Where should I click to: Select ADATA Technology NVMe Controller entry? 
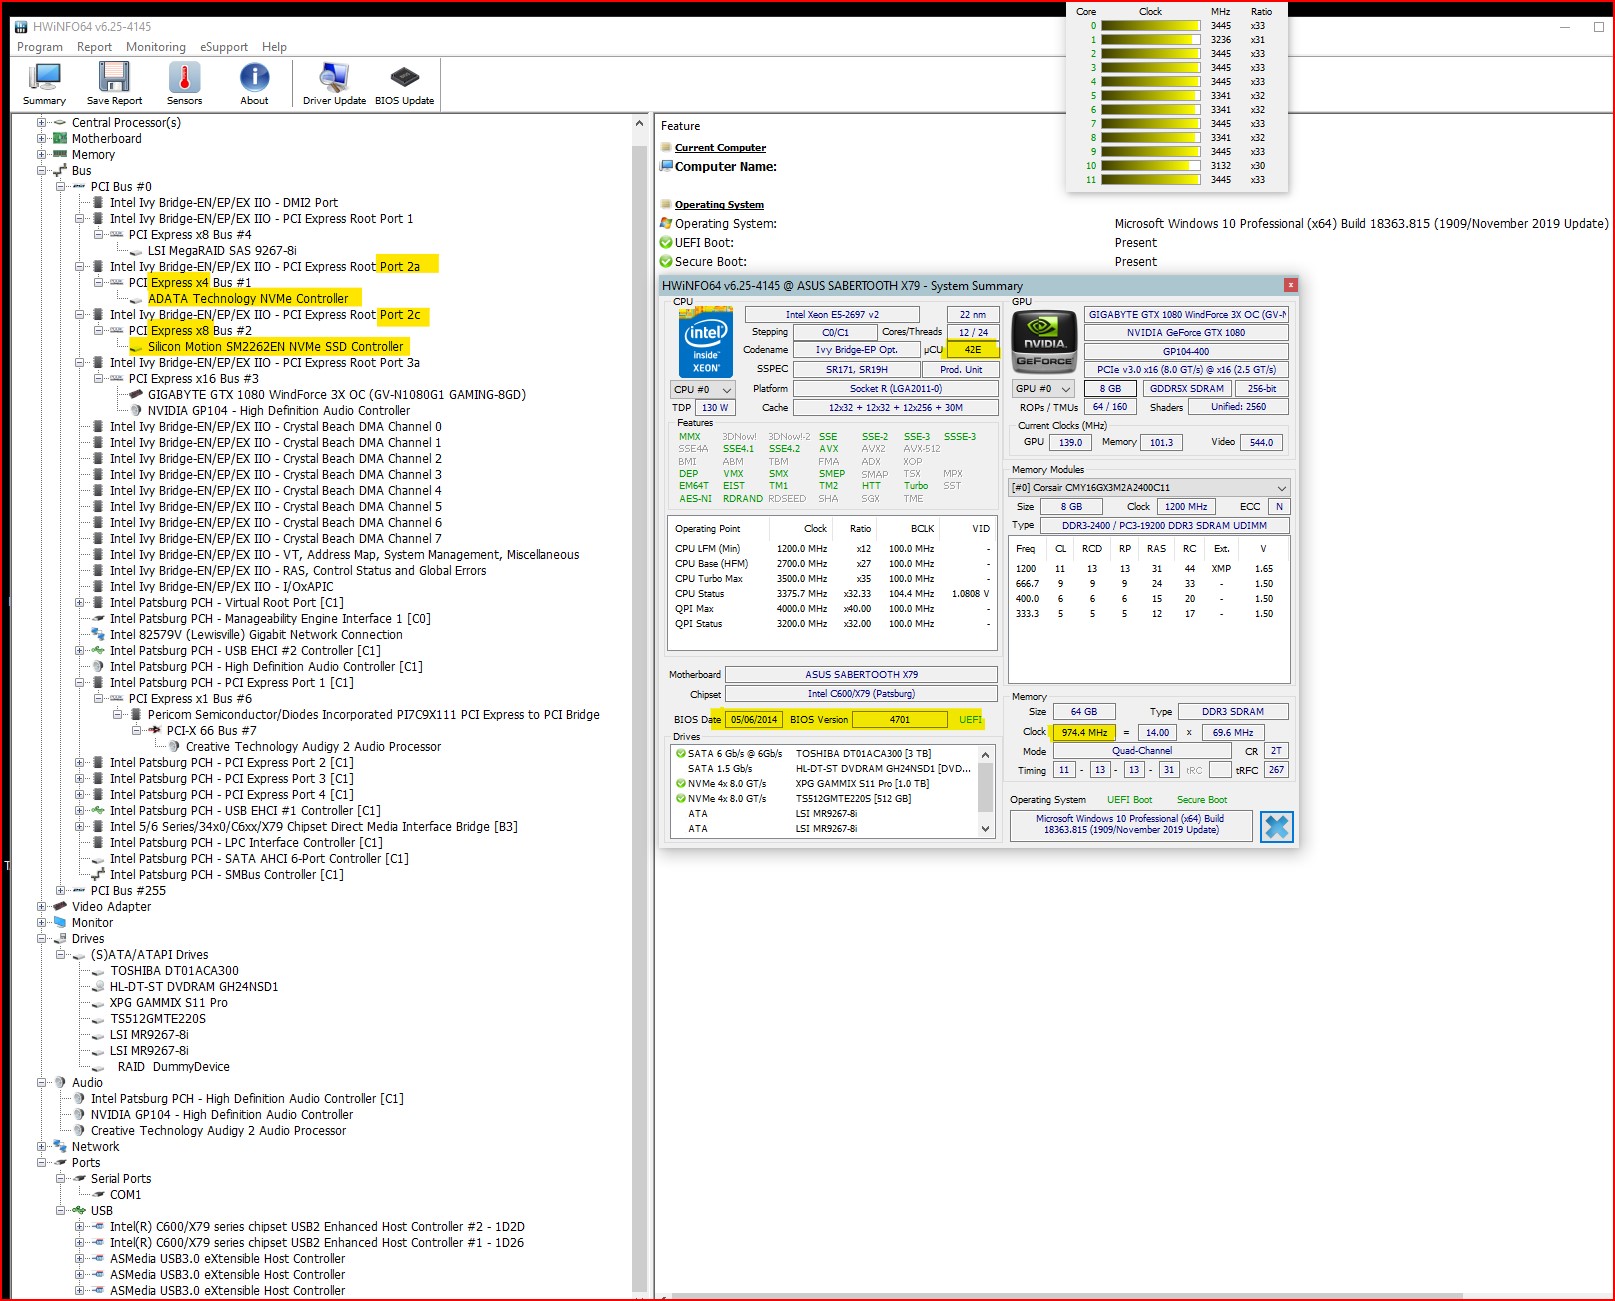point(248,299)
